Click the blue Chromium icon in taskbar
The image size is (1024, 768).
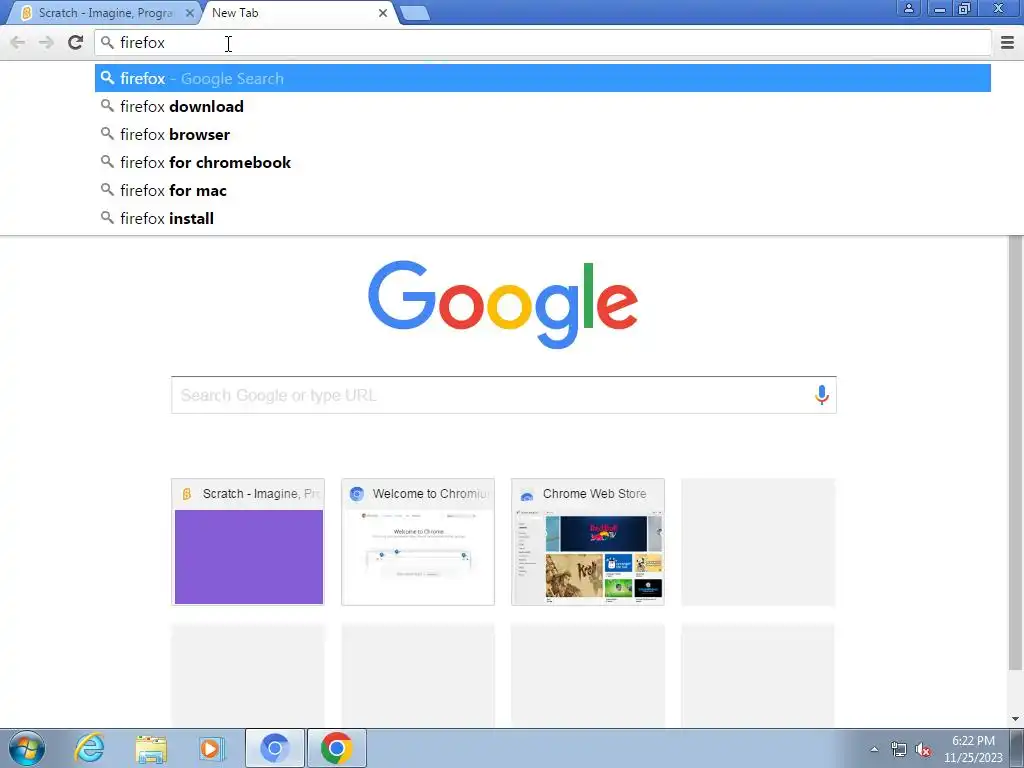click(x=275, y=748)
